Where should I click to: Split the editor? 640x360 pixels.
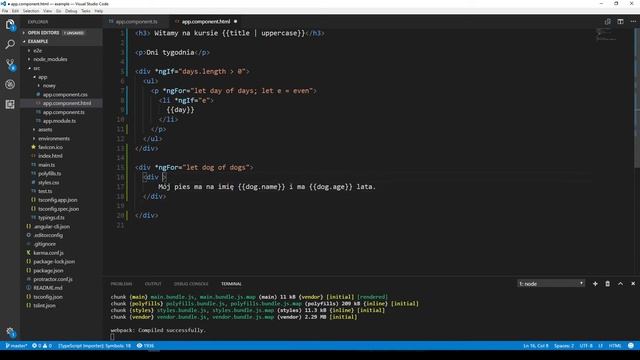620,22
